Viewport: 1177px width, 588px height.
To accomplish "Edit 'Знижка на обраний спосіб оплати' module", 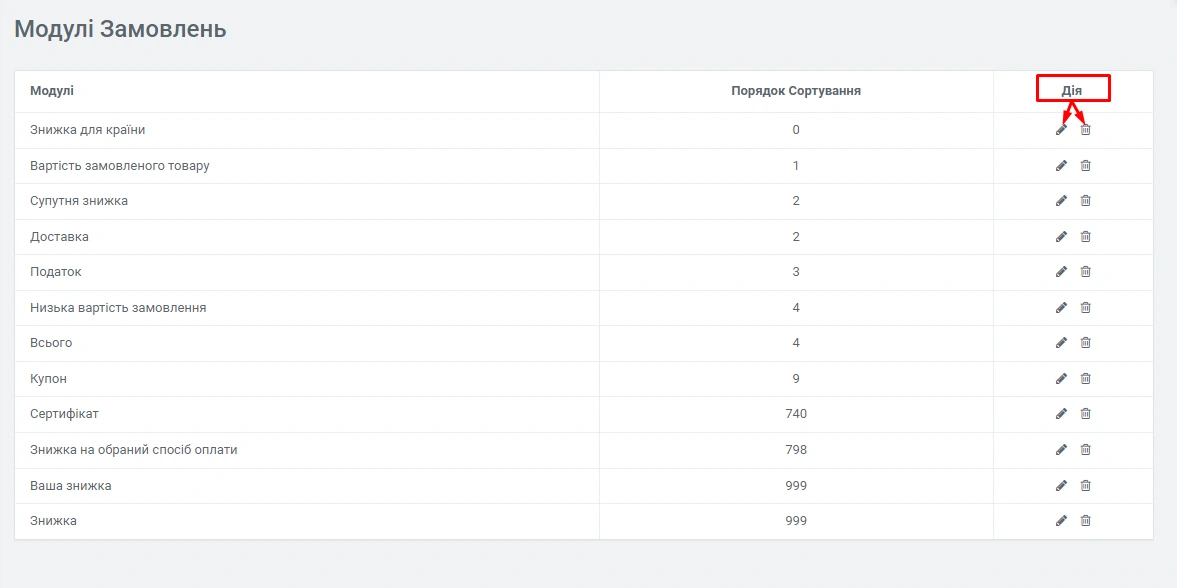I will (1061, 450).
